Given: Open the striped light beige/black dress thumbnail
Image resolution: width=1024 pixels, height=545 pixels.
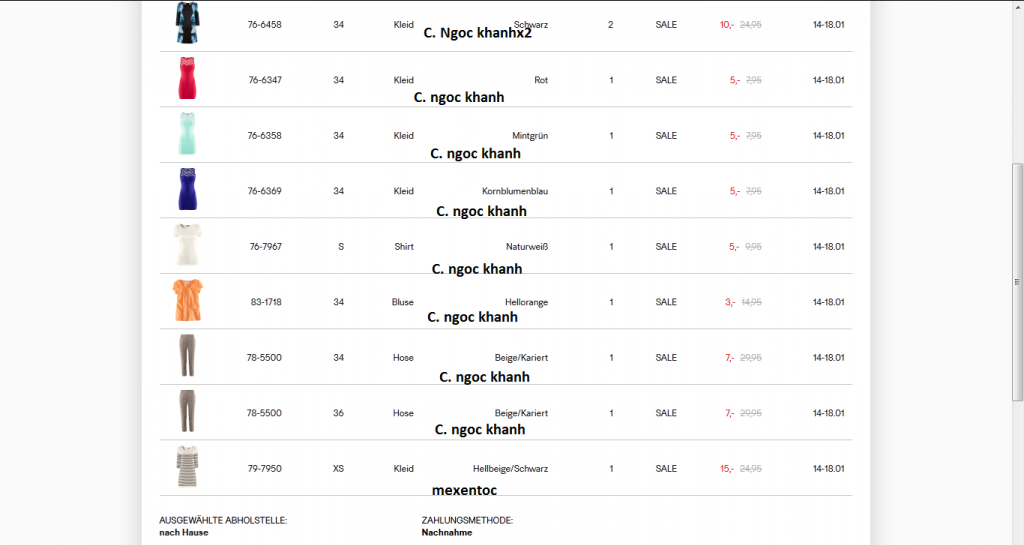Looking at the screenshot, I should pos(187,467).
